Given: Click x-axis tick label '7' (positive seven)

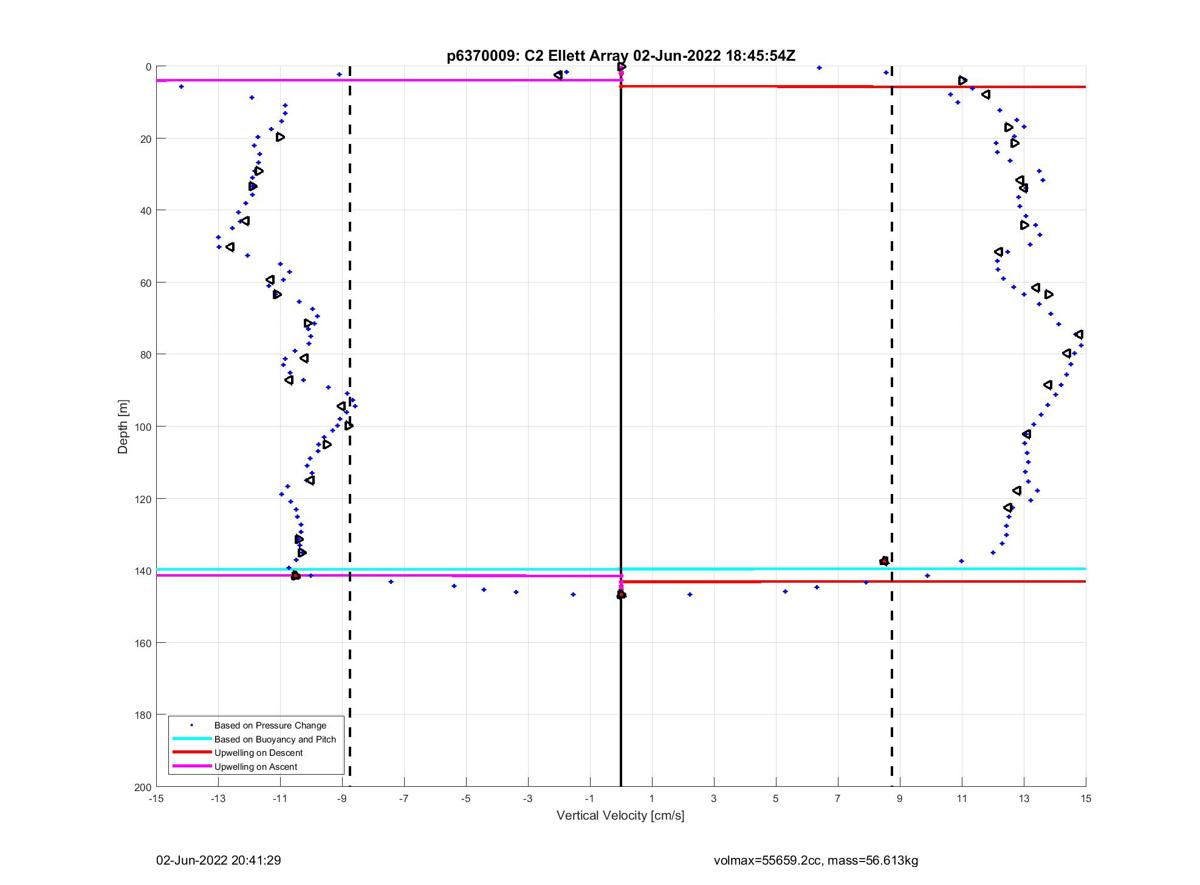Looking at the screenshot, I should 838,798.
